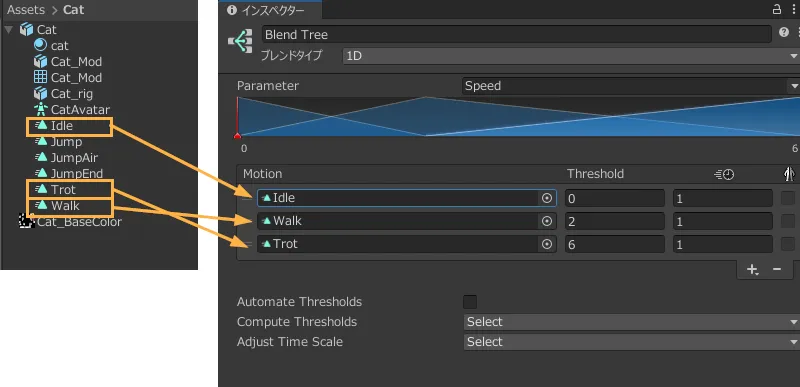Remove a motion with the minus button
This screenshot has width=800, height=387.
click(x=777, y=269)
